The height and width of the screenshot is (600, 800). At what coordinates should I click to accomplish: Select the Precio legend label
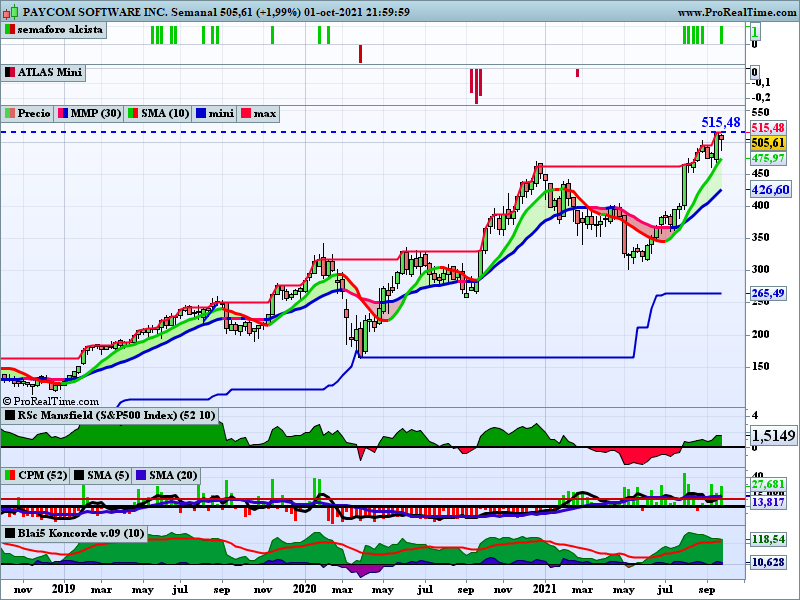[x=28, y=113]
